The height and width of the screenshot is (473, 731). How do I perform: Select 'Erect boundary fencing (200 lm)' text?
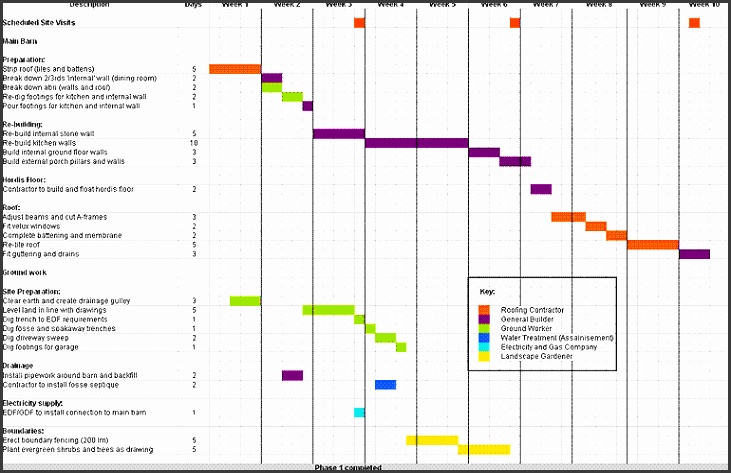[x=55, y=440]
